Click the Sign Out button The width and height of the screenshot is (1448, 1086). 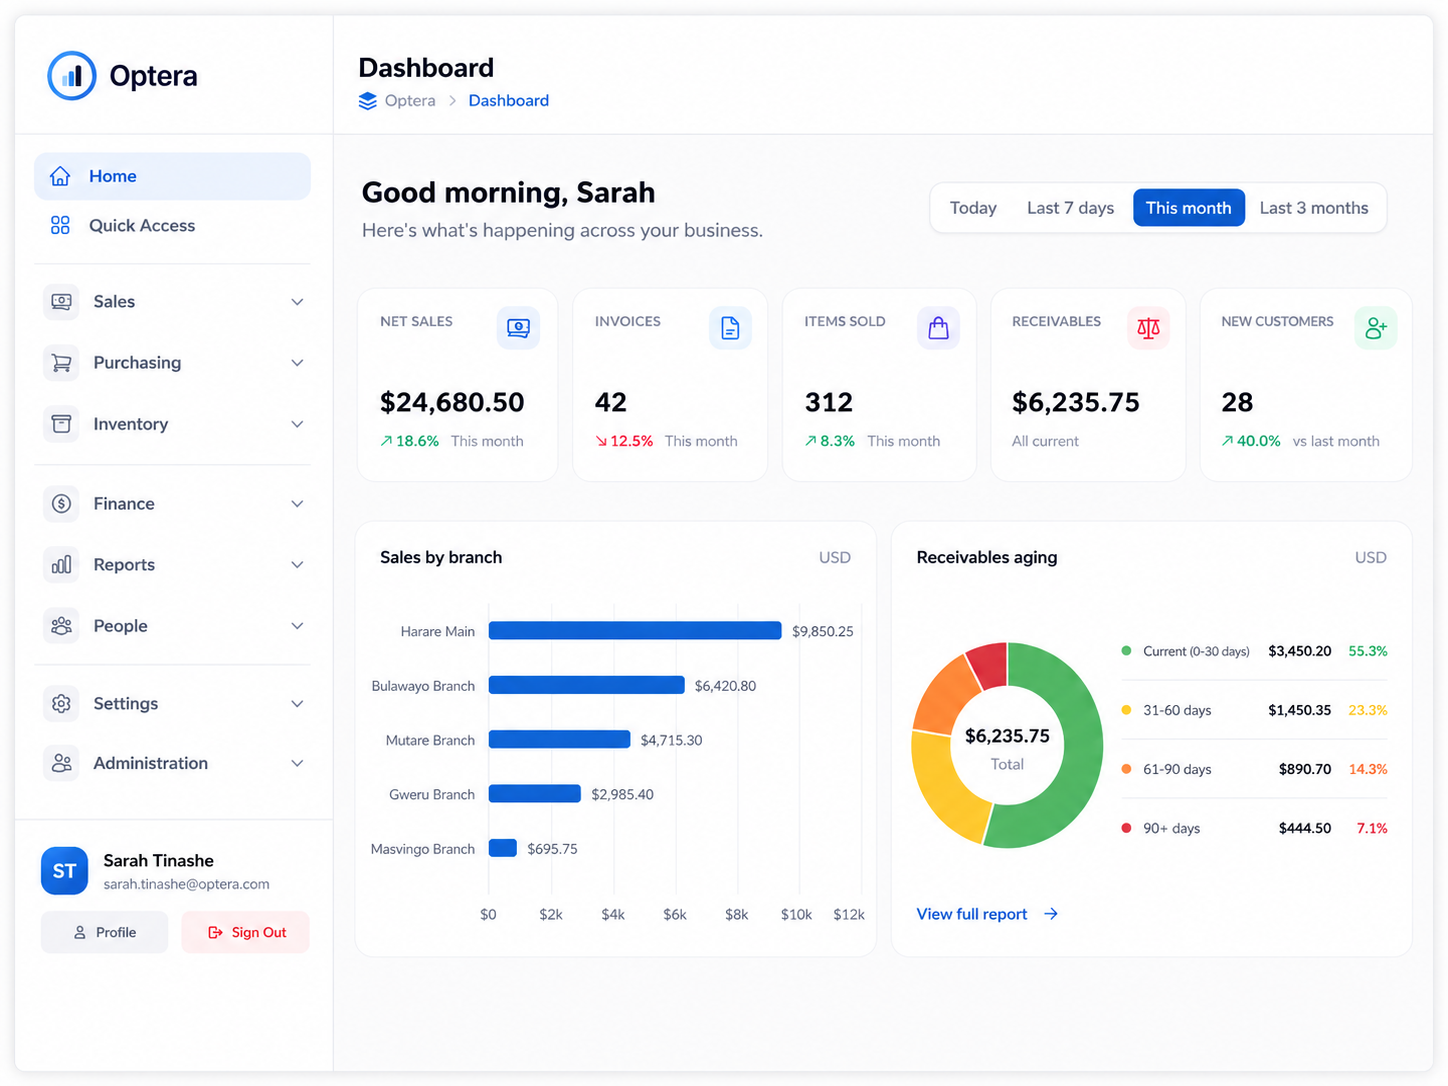[245, 932]
